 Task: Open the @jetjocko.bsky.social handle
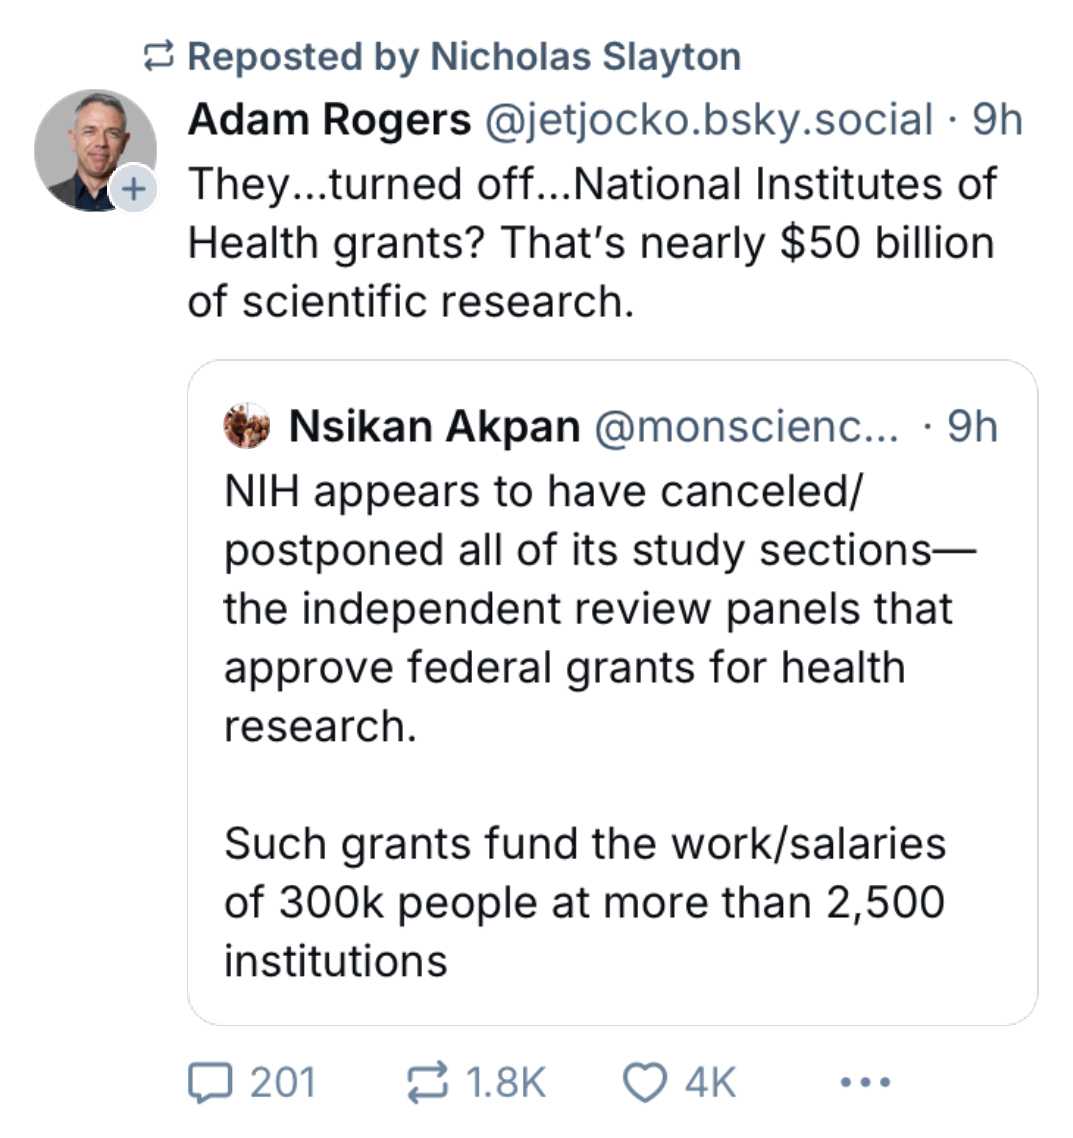click(709, 120)
